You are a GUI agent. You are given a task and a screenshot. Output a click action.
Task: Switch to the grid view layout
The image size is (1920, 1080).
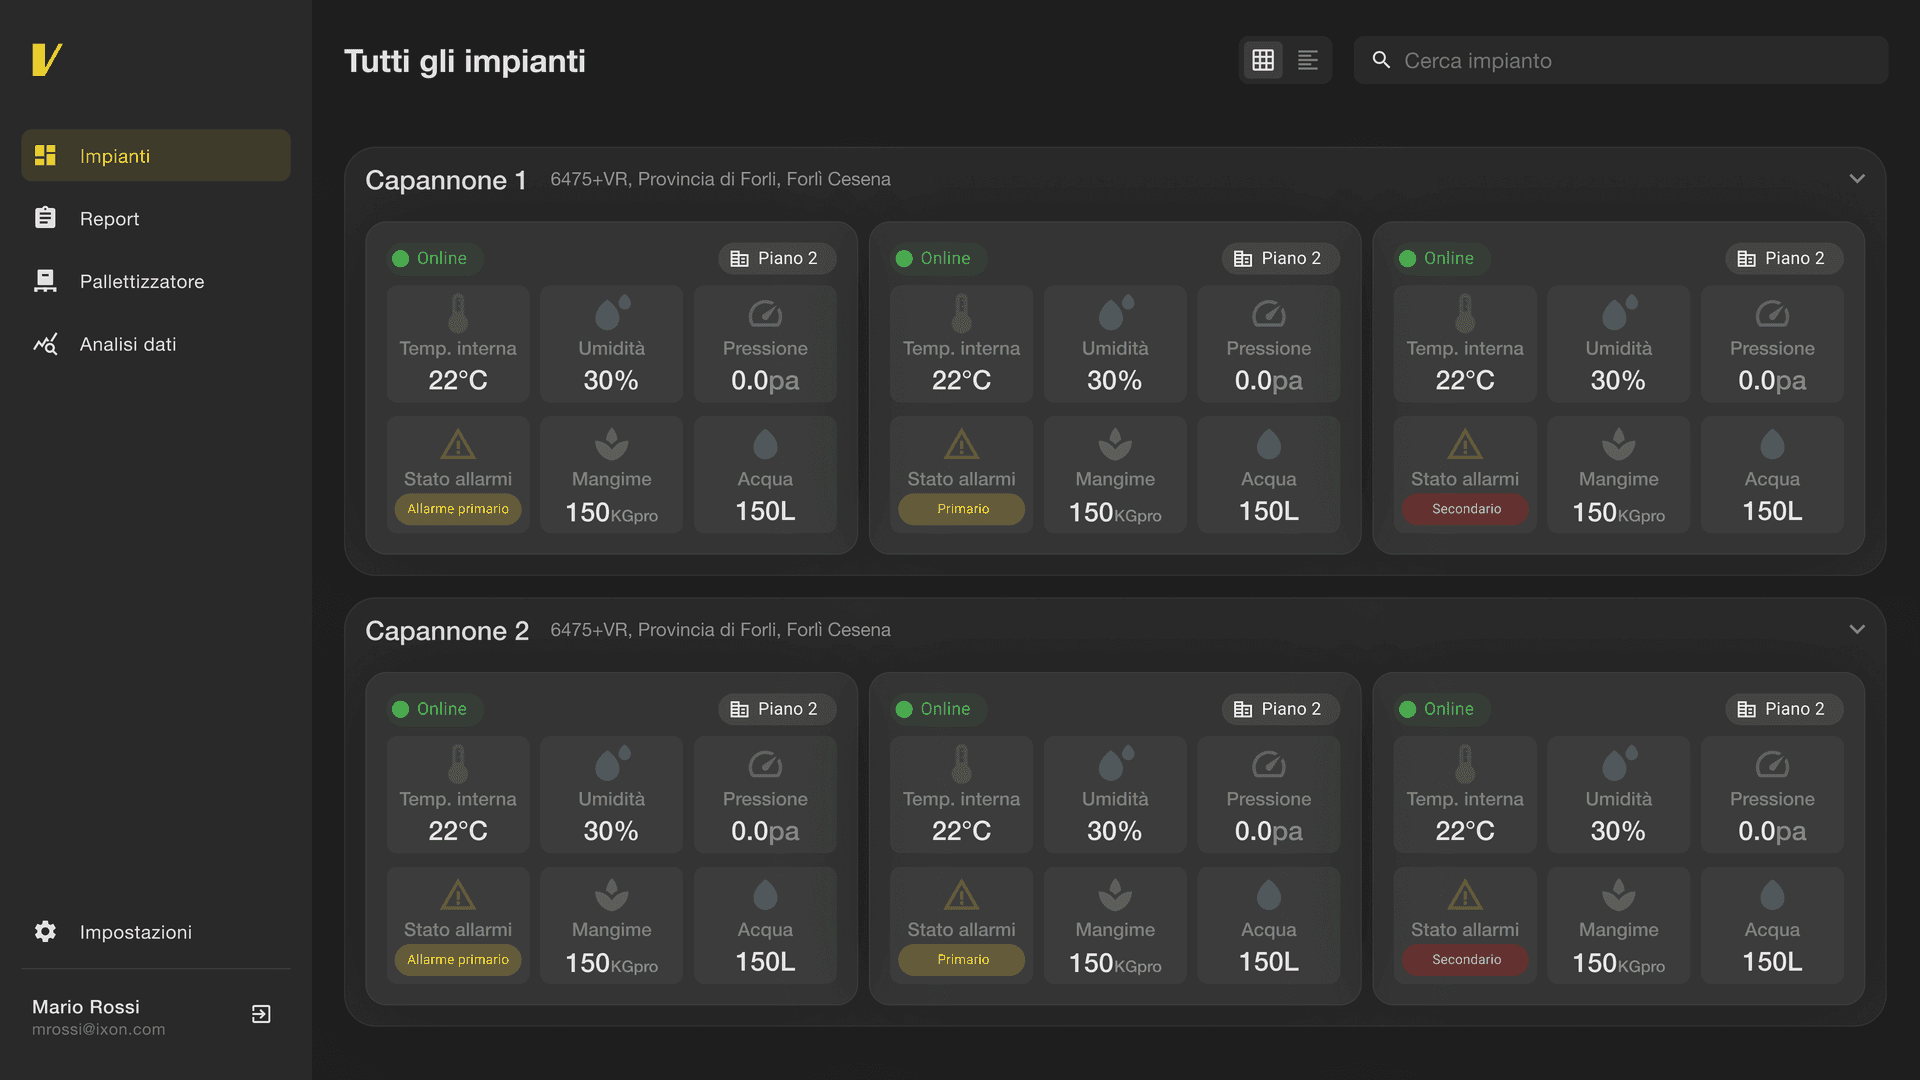1263,60
